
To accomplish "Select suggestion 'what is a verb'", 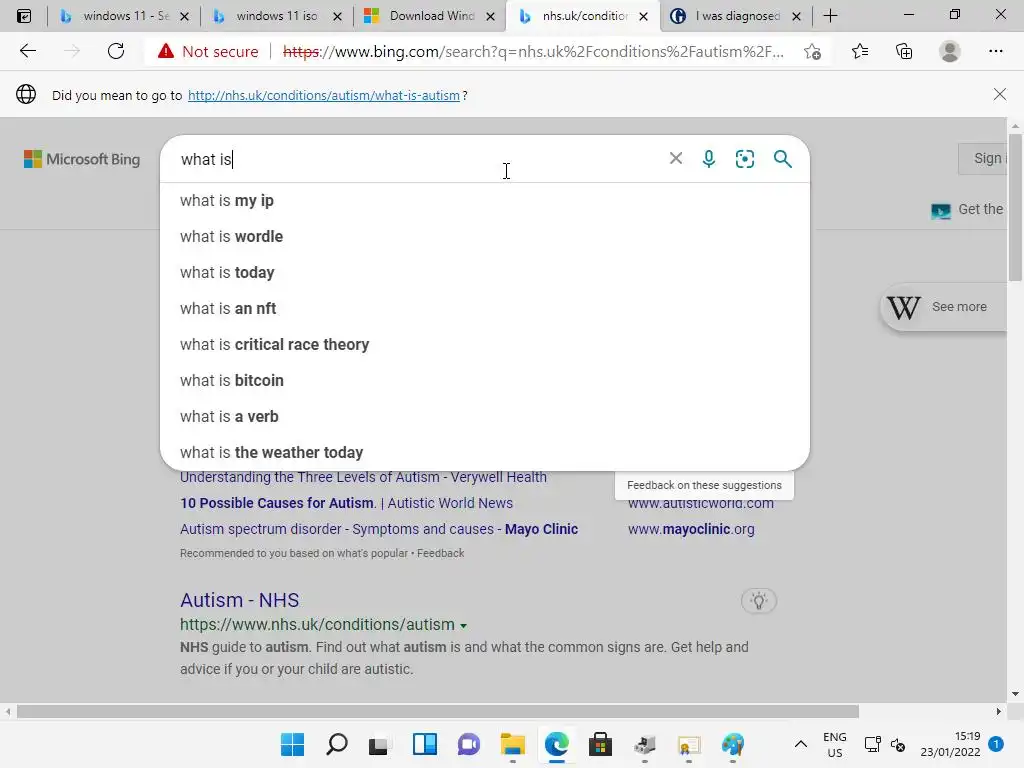I will tap(485, 416).
